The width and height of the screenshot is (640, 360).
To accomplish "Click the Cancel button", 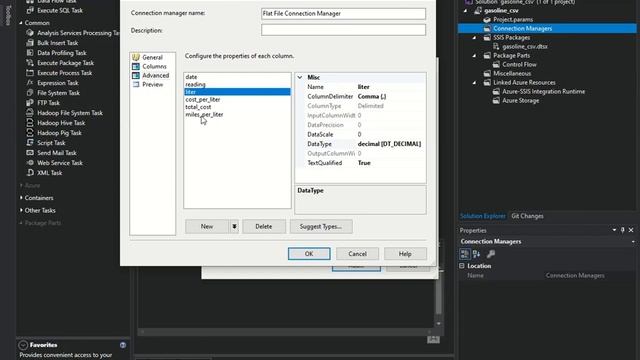I will (x=357, y=253).
